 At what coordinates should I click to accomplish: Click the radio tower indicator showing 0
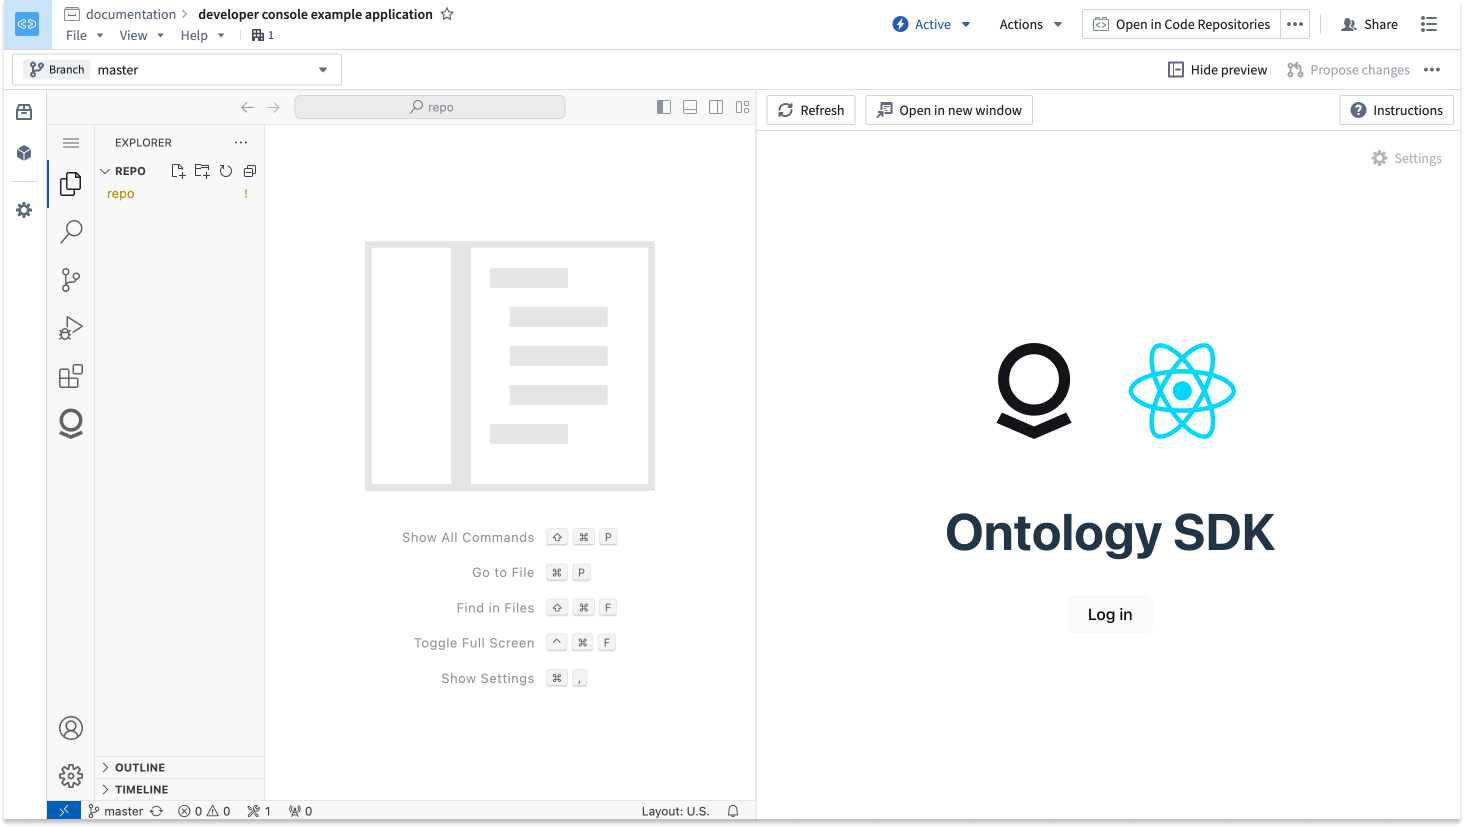300,811
